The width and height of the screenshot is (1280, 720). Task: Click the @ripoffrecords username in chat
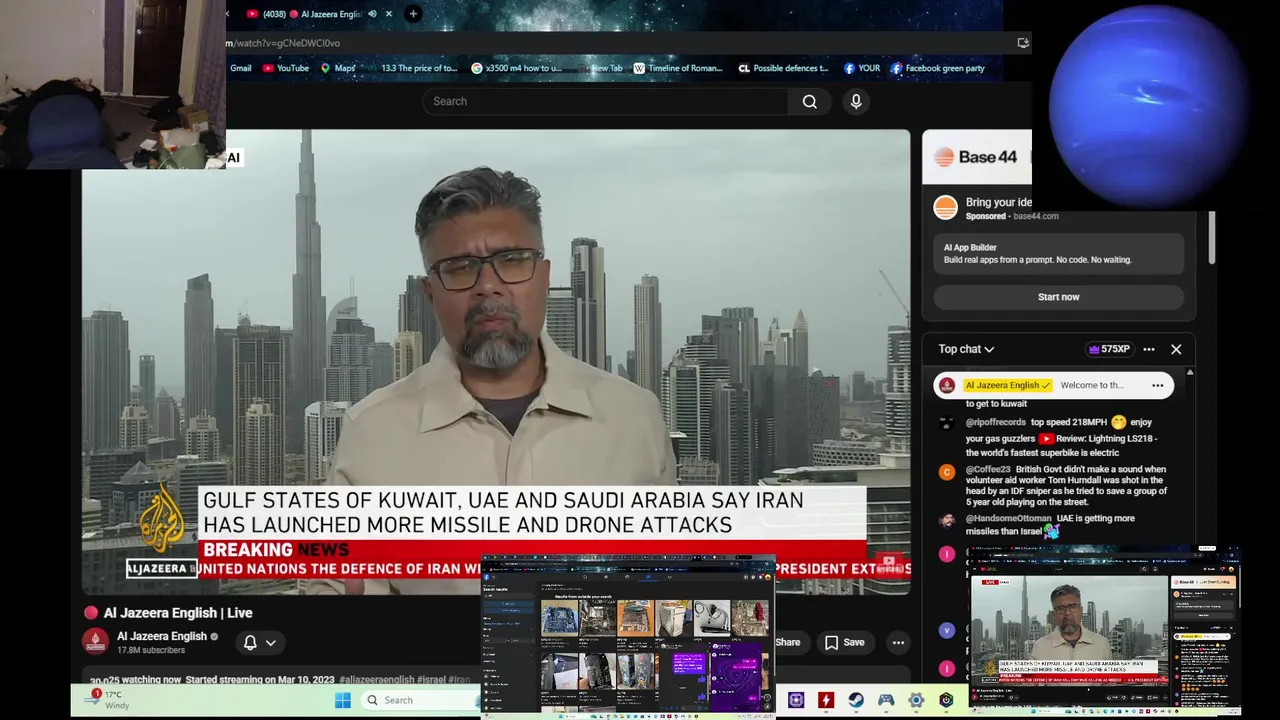click(996, 423)
